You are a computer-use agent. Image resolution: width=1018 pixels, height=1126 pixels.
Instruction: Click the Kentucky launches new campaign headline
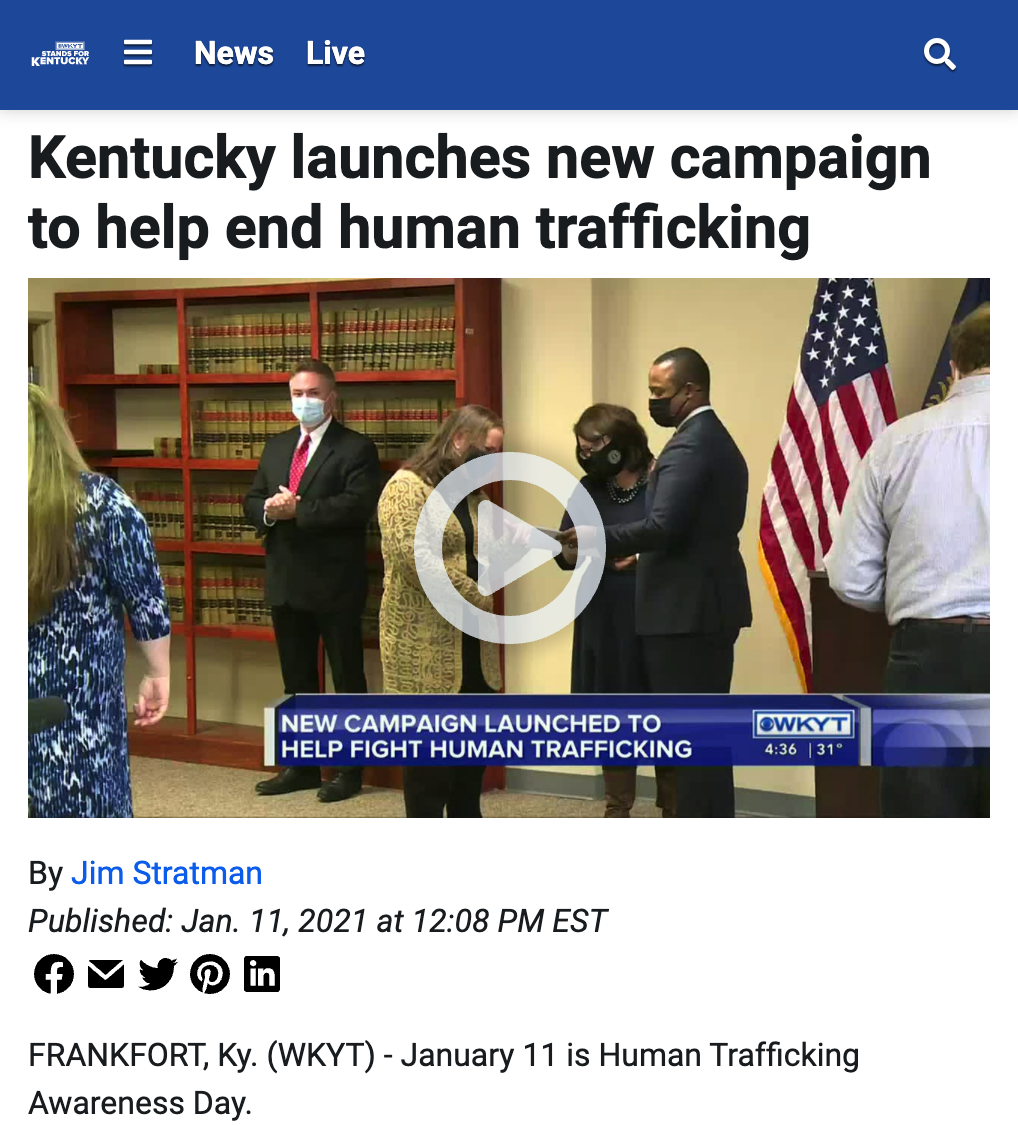point(480,192)
